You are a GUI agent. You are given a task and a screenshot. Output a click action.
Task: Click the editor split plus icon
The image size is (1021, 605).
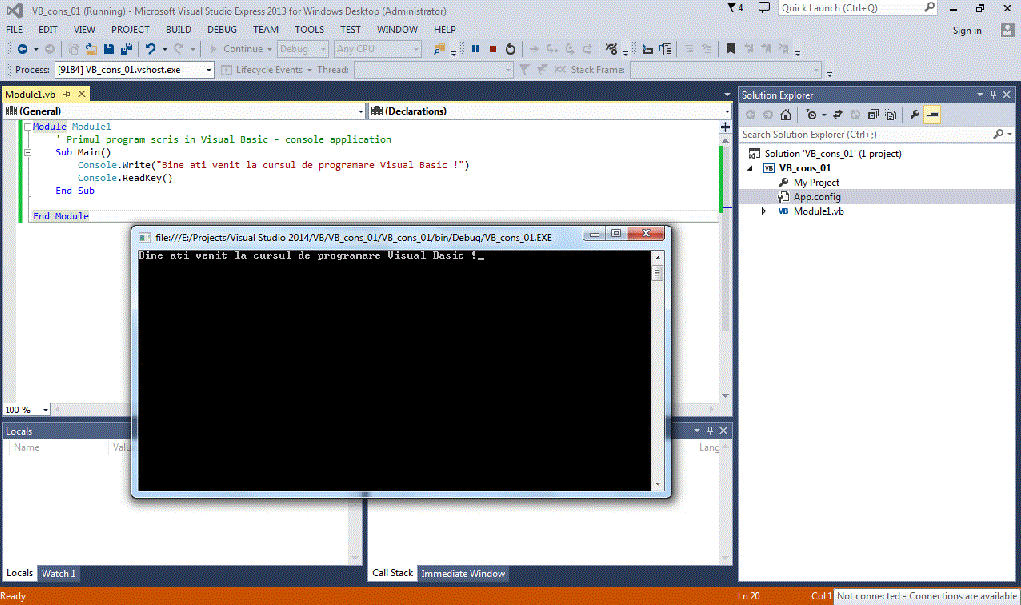click(x=725, y=127)
